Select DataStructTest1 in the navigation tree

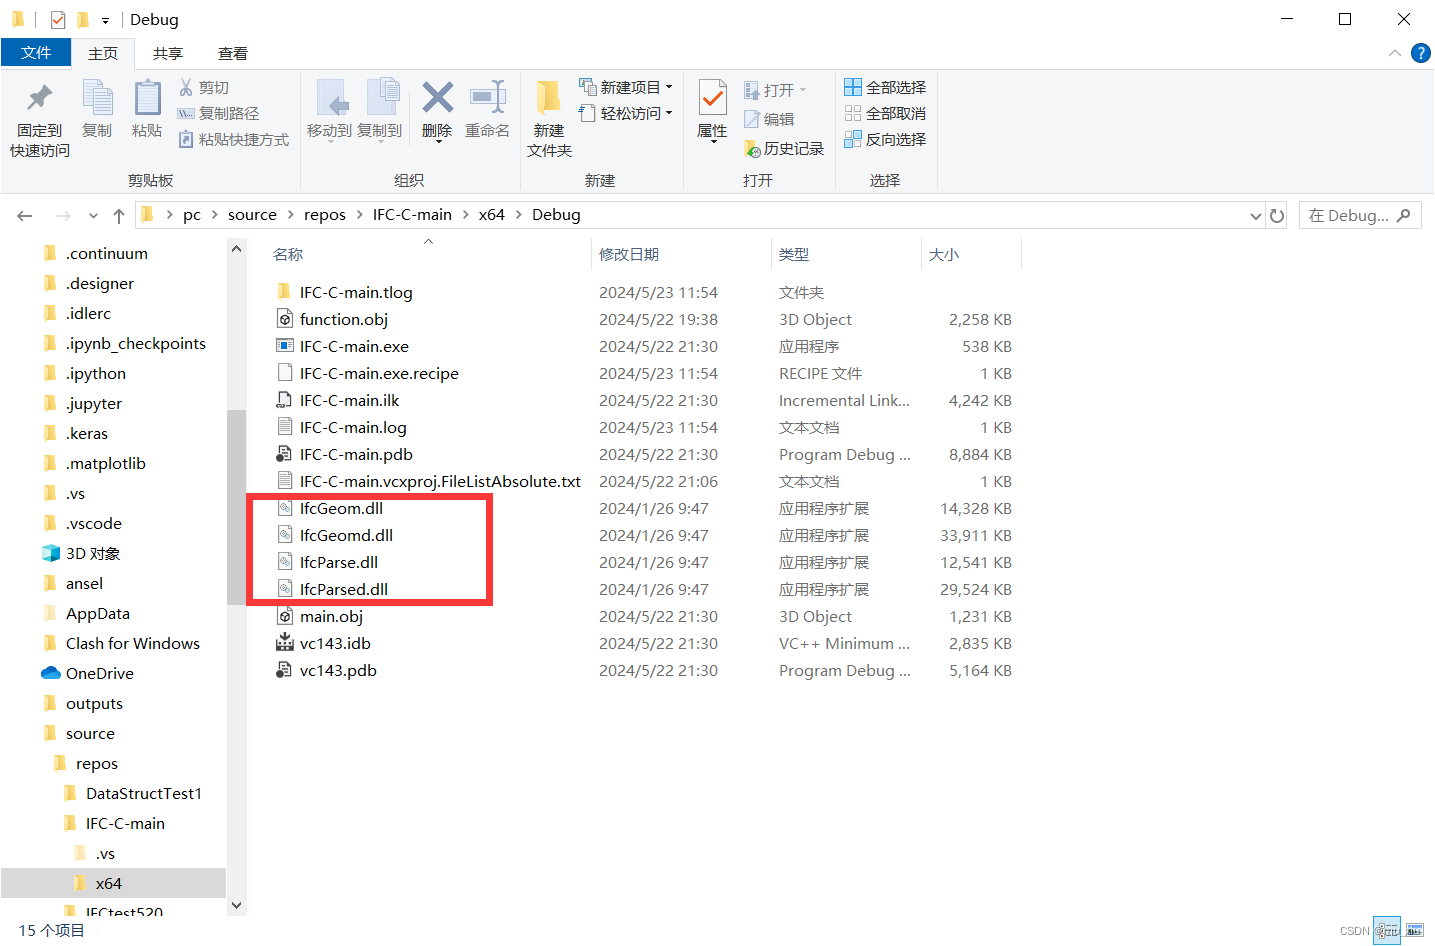(x=143, y=794)
